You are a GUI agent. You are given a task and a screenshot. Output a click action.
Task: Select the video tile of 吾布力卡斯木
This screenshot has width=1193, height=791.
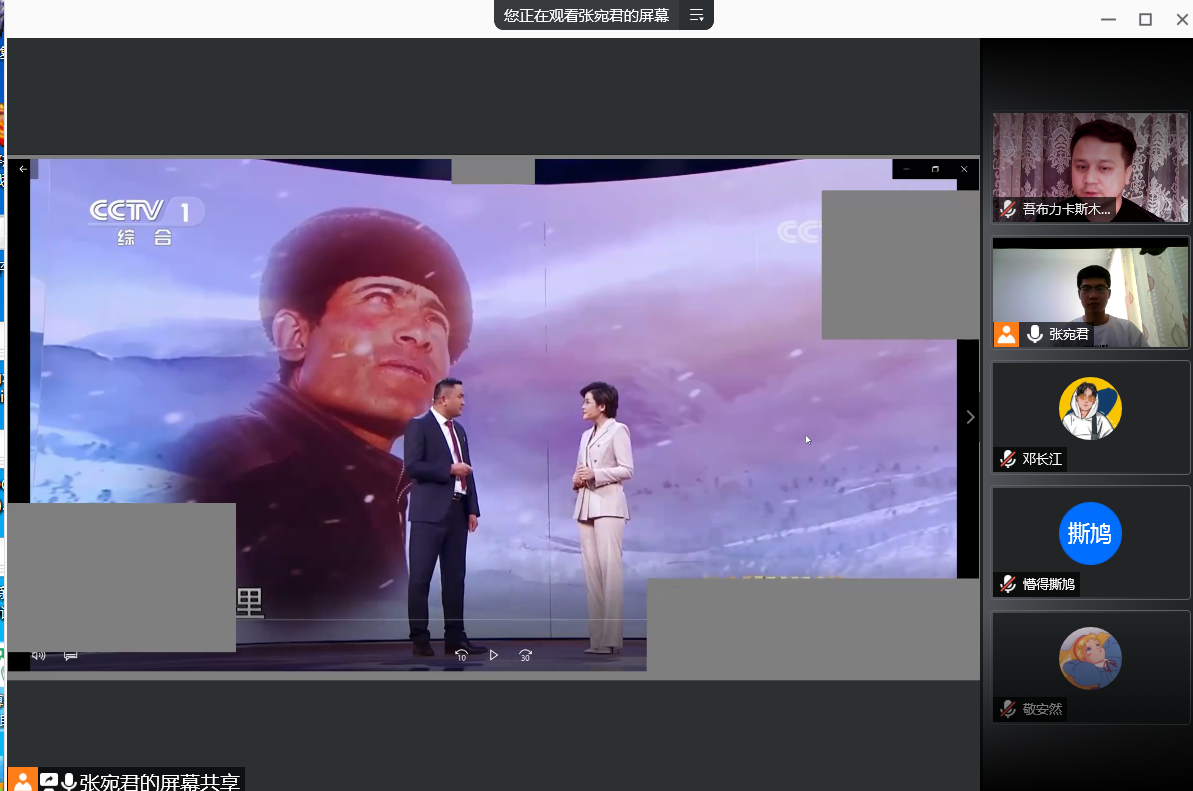(x=1090, y=167)
